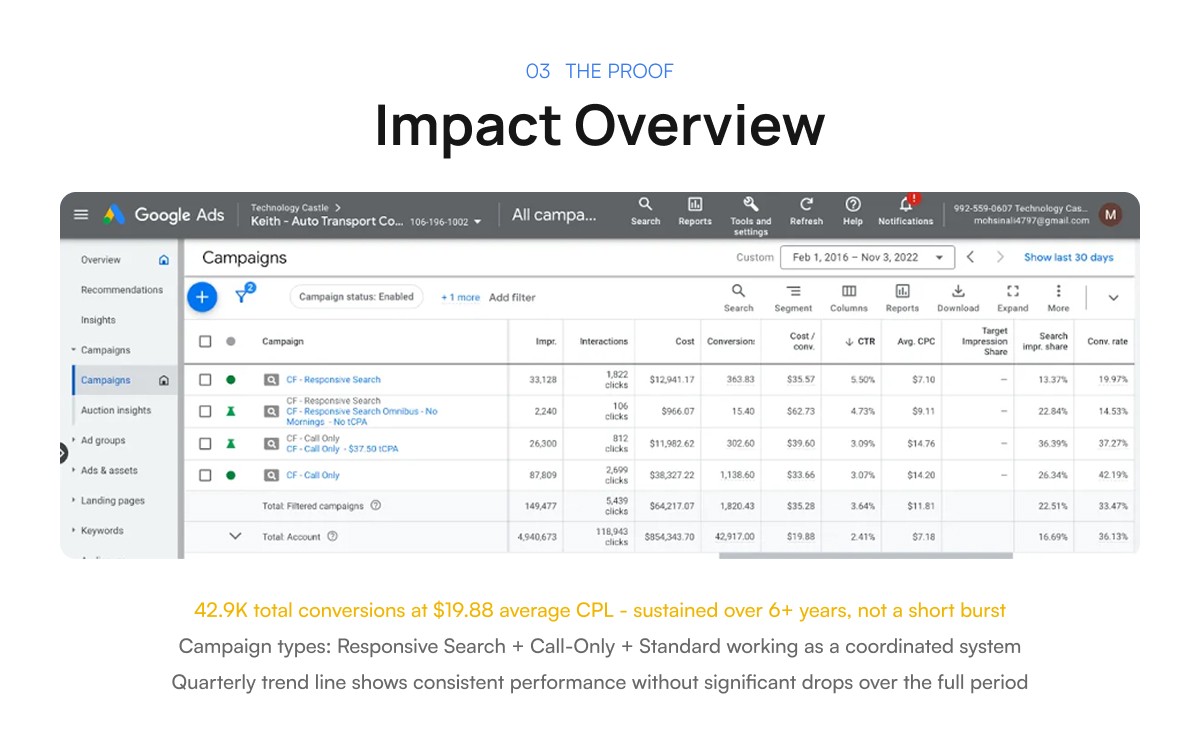Click the M account avatar

1110,214
